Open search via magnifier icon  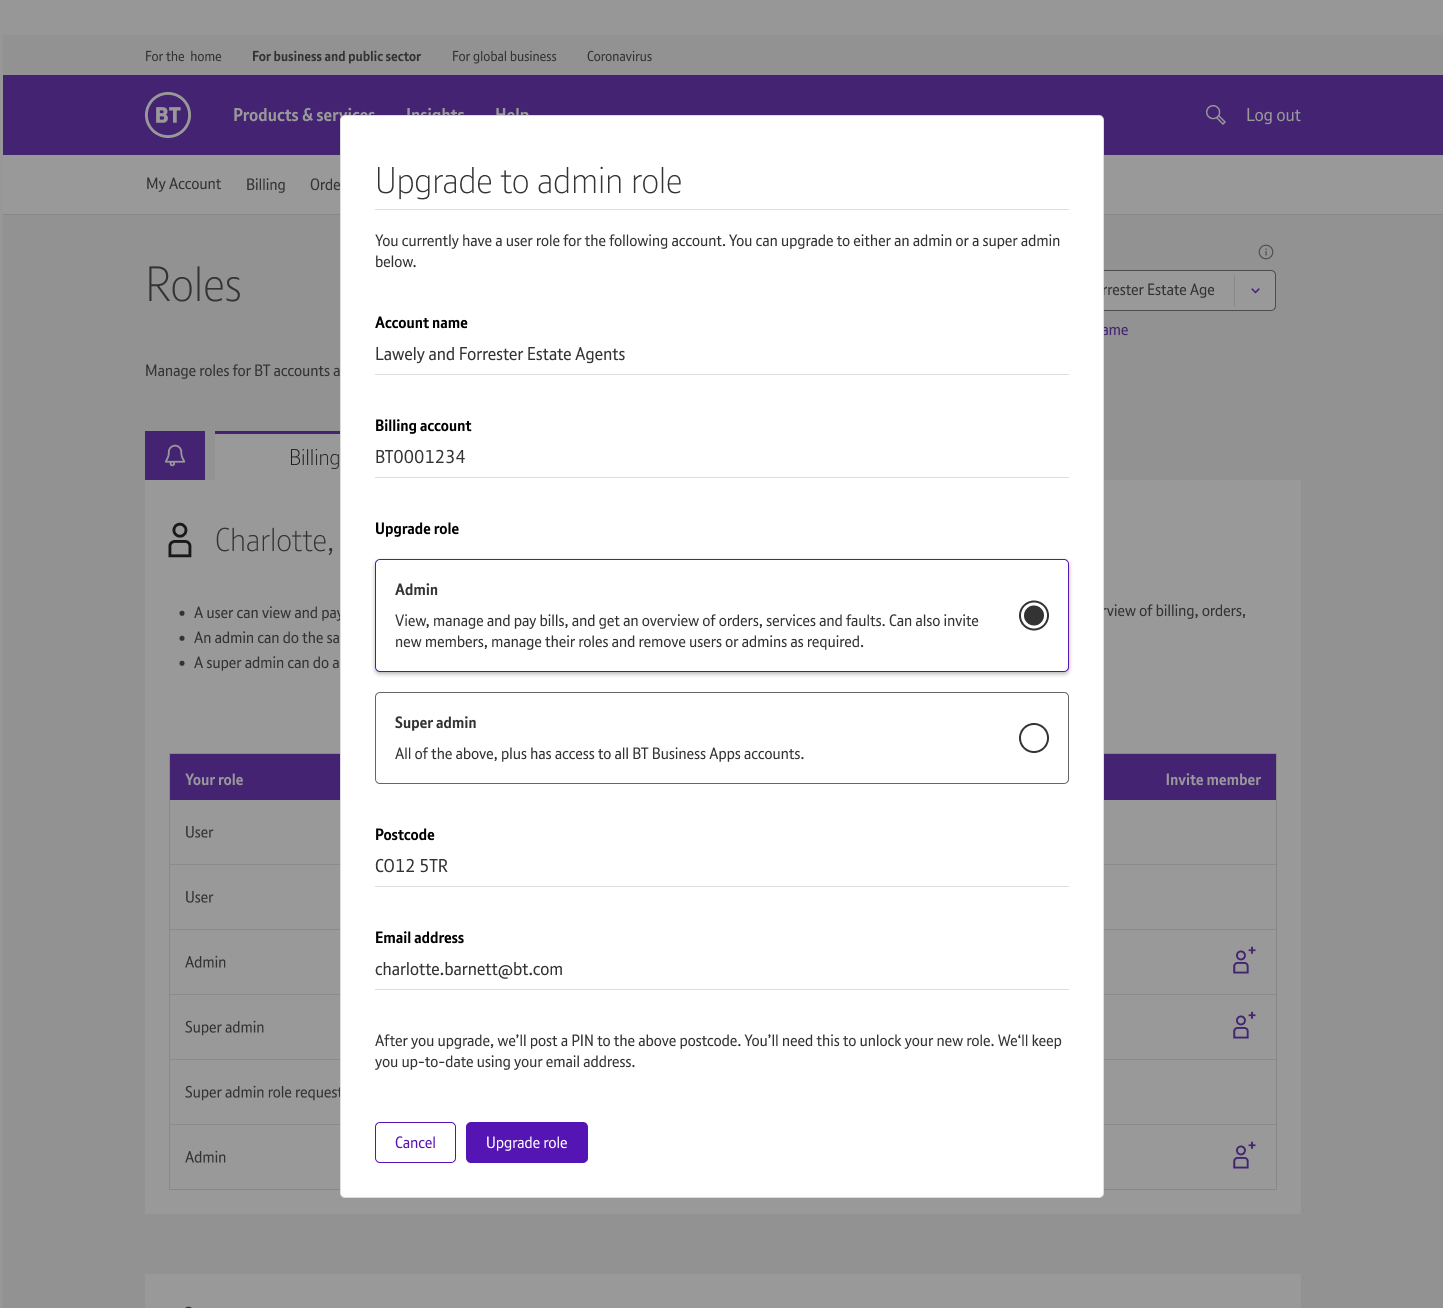click(1215, 115)
